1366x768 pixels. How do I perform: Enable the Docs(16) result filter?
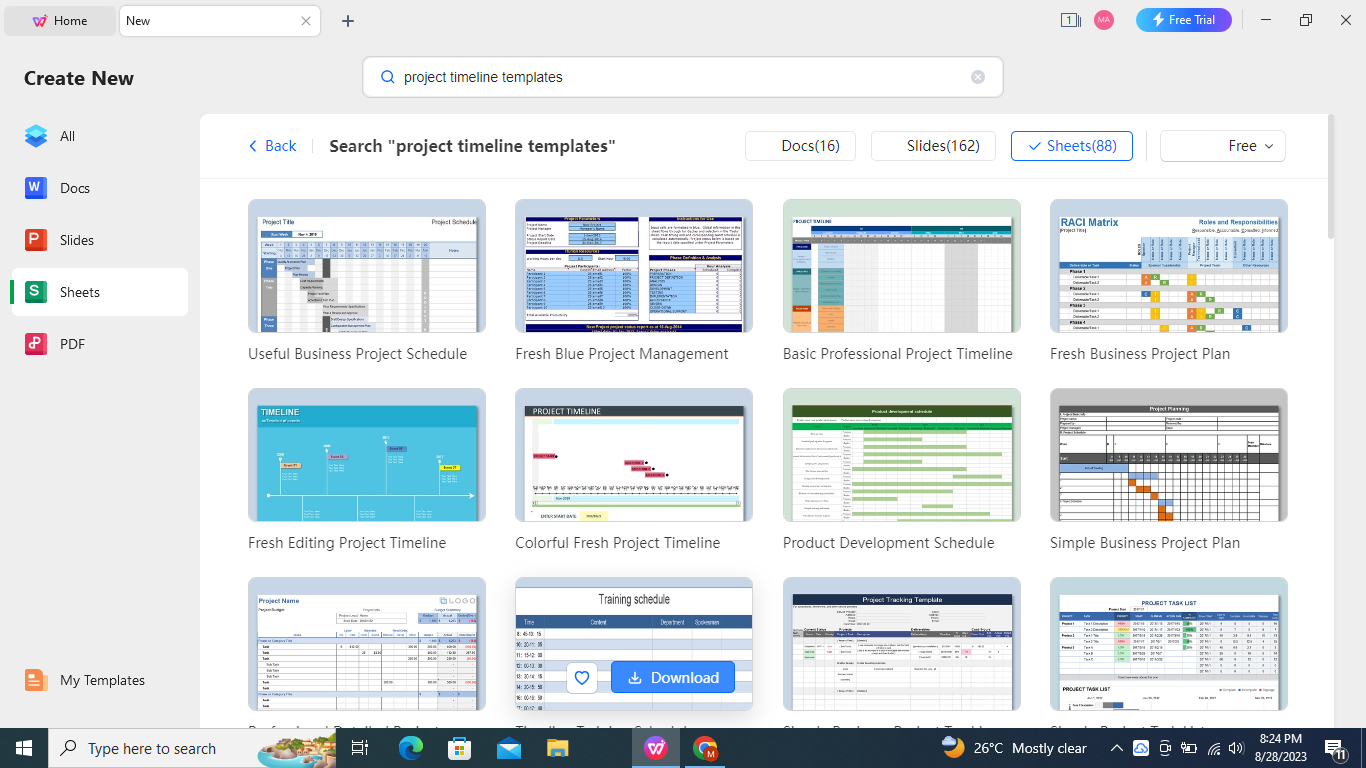(x=800, y=146)
